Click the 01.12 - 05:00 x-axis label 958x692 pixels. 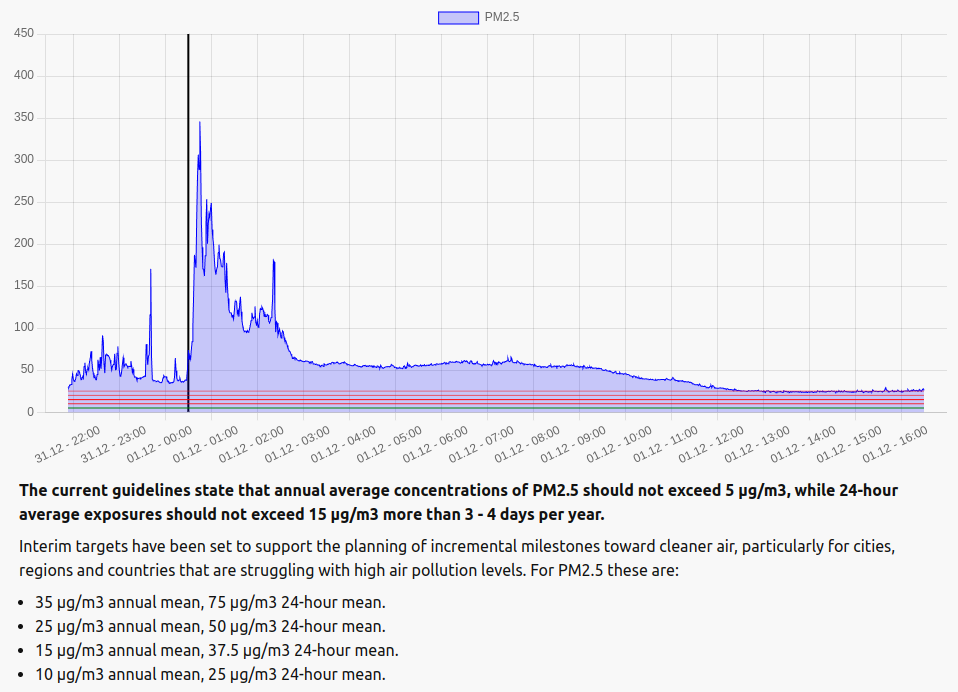389,444
